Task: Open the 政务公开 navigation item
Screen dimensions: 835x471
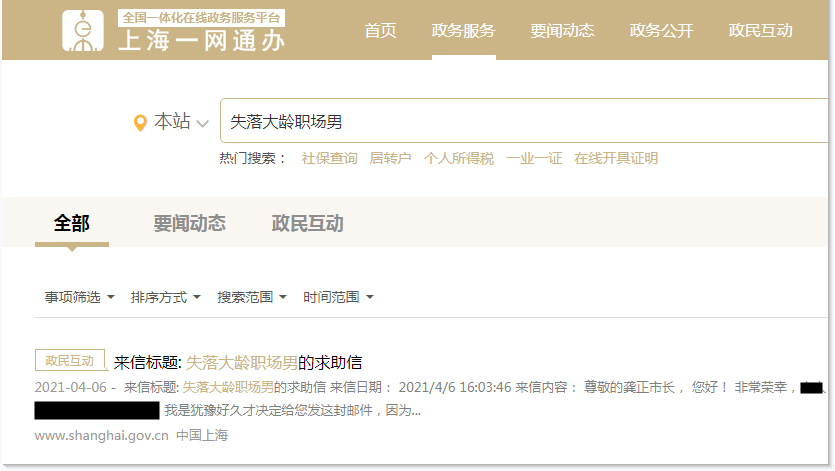Action: click(x=661, y=31)
